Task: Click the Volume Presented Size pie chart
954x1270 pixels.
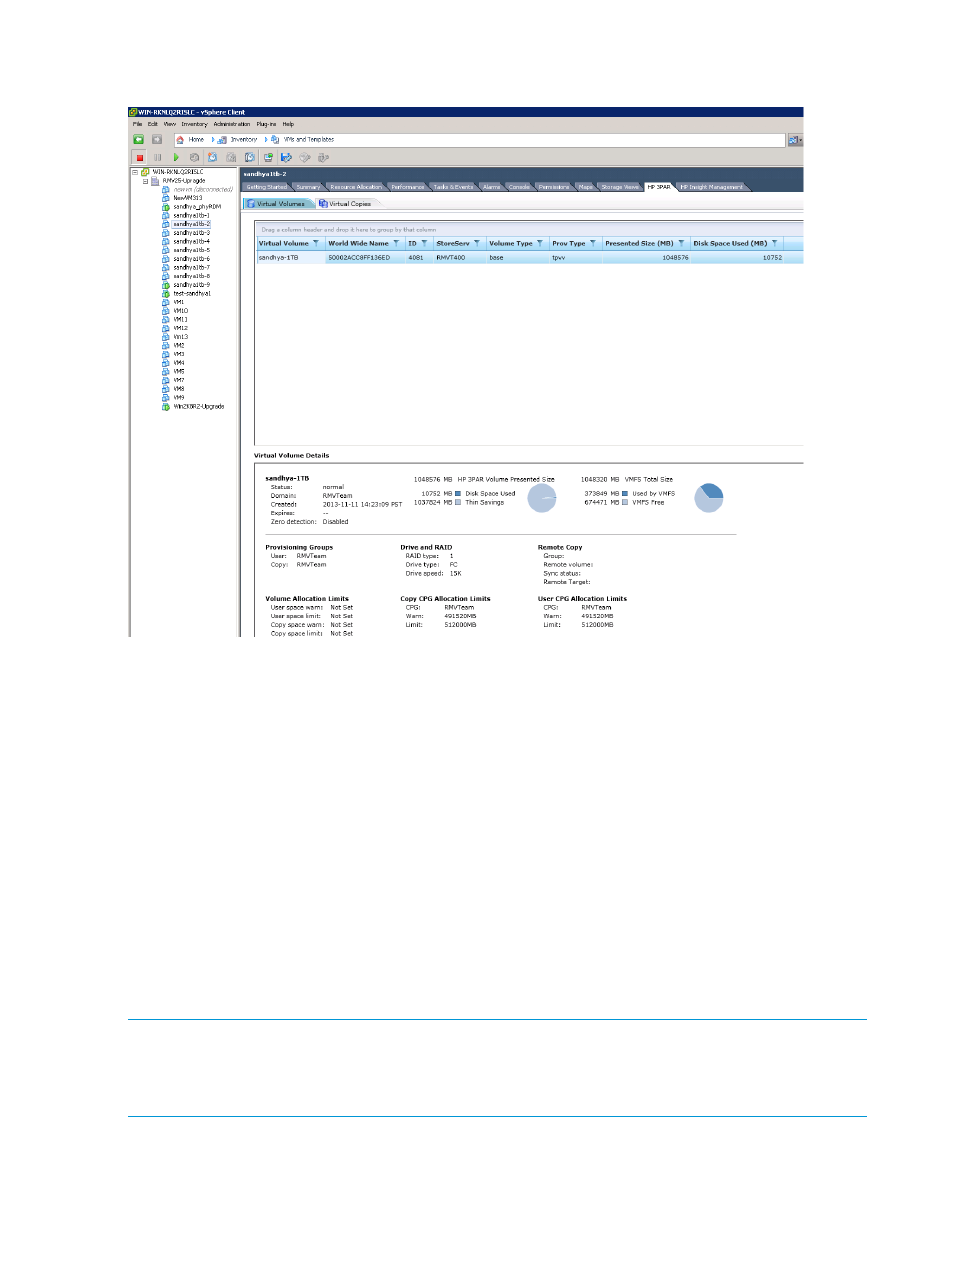Action: pyautogui.click(x=542, y=497)
